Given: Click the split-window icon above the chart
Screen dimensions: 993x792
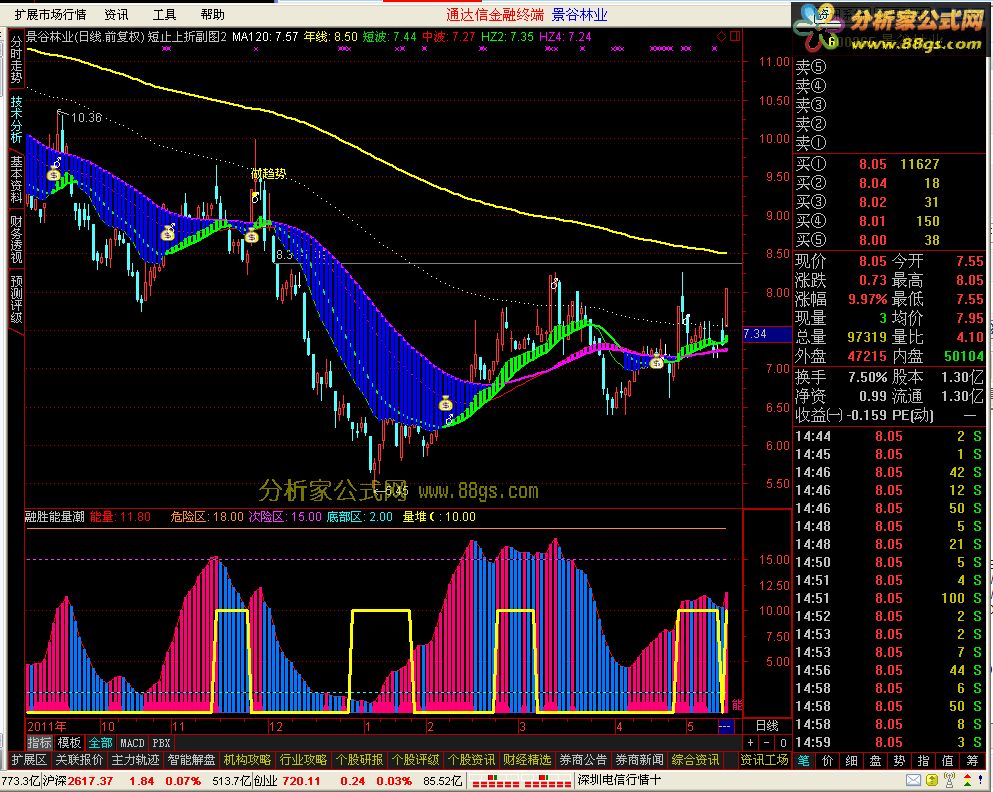Looking at the screenshot, I should [x=735, y=36].
